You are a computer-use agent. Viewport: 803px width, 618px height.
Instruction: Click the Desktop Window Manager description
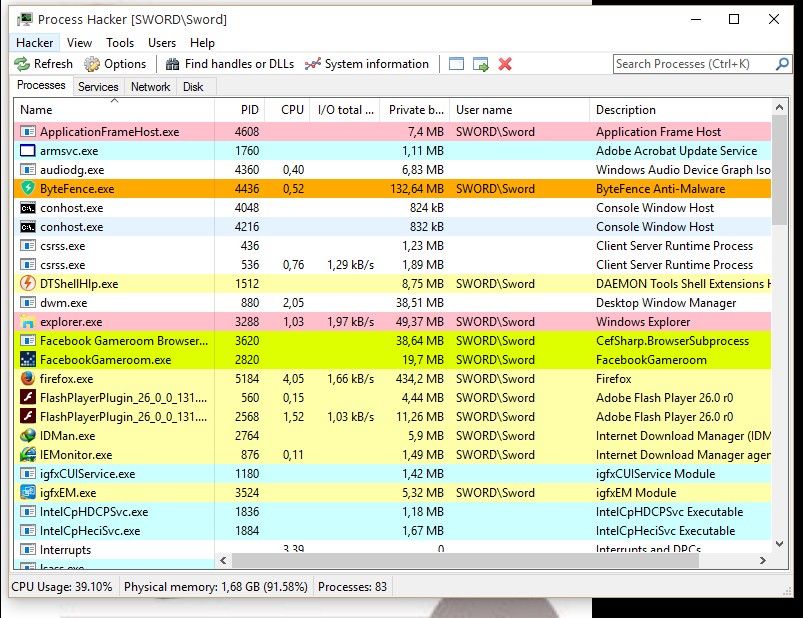[666, 303]
